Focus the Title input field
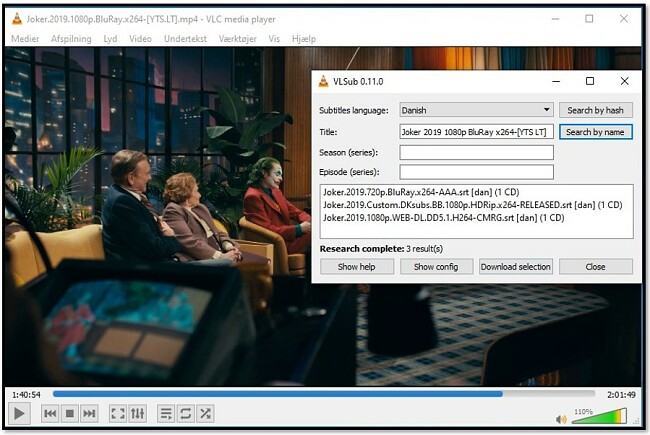Viewport: 650px width, 435px height. [x=476, y=132]
